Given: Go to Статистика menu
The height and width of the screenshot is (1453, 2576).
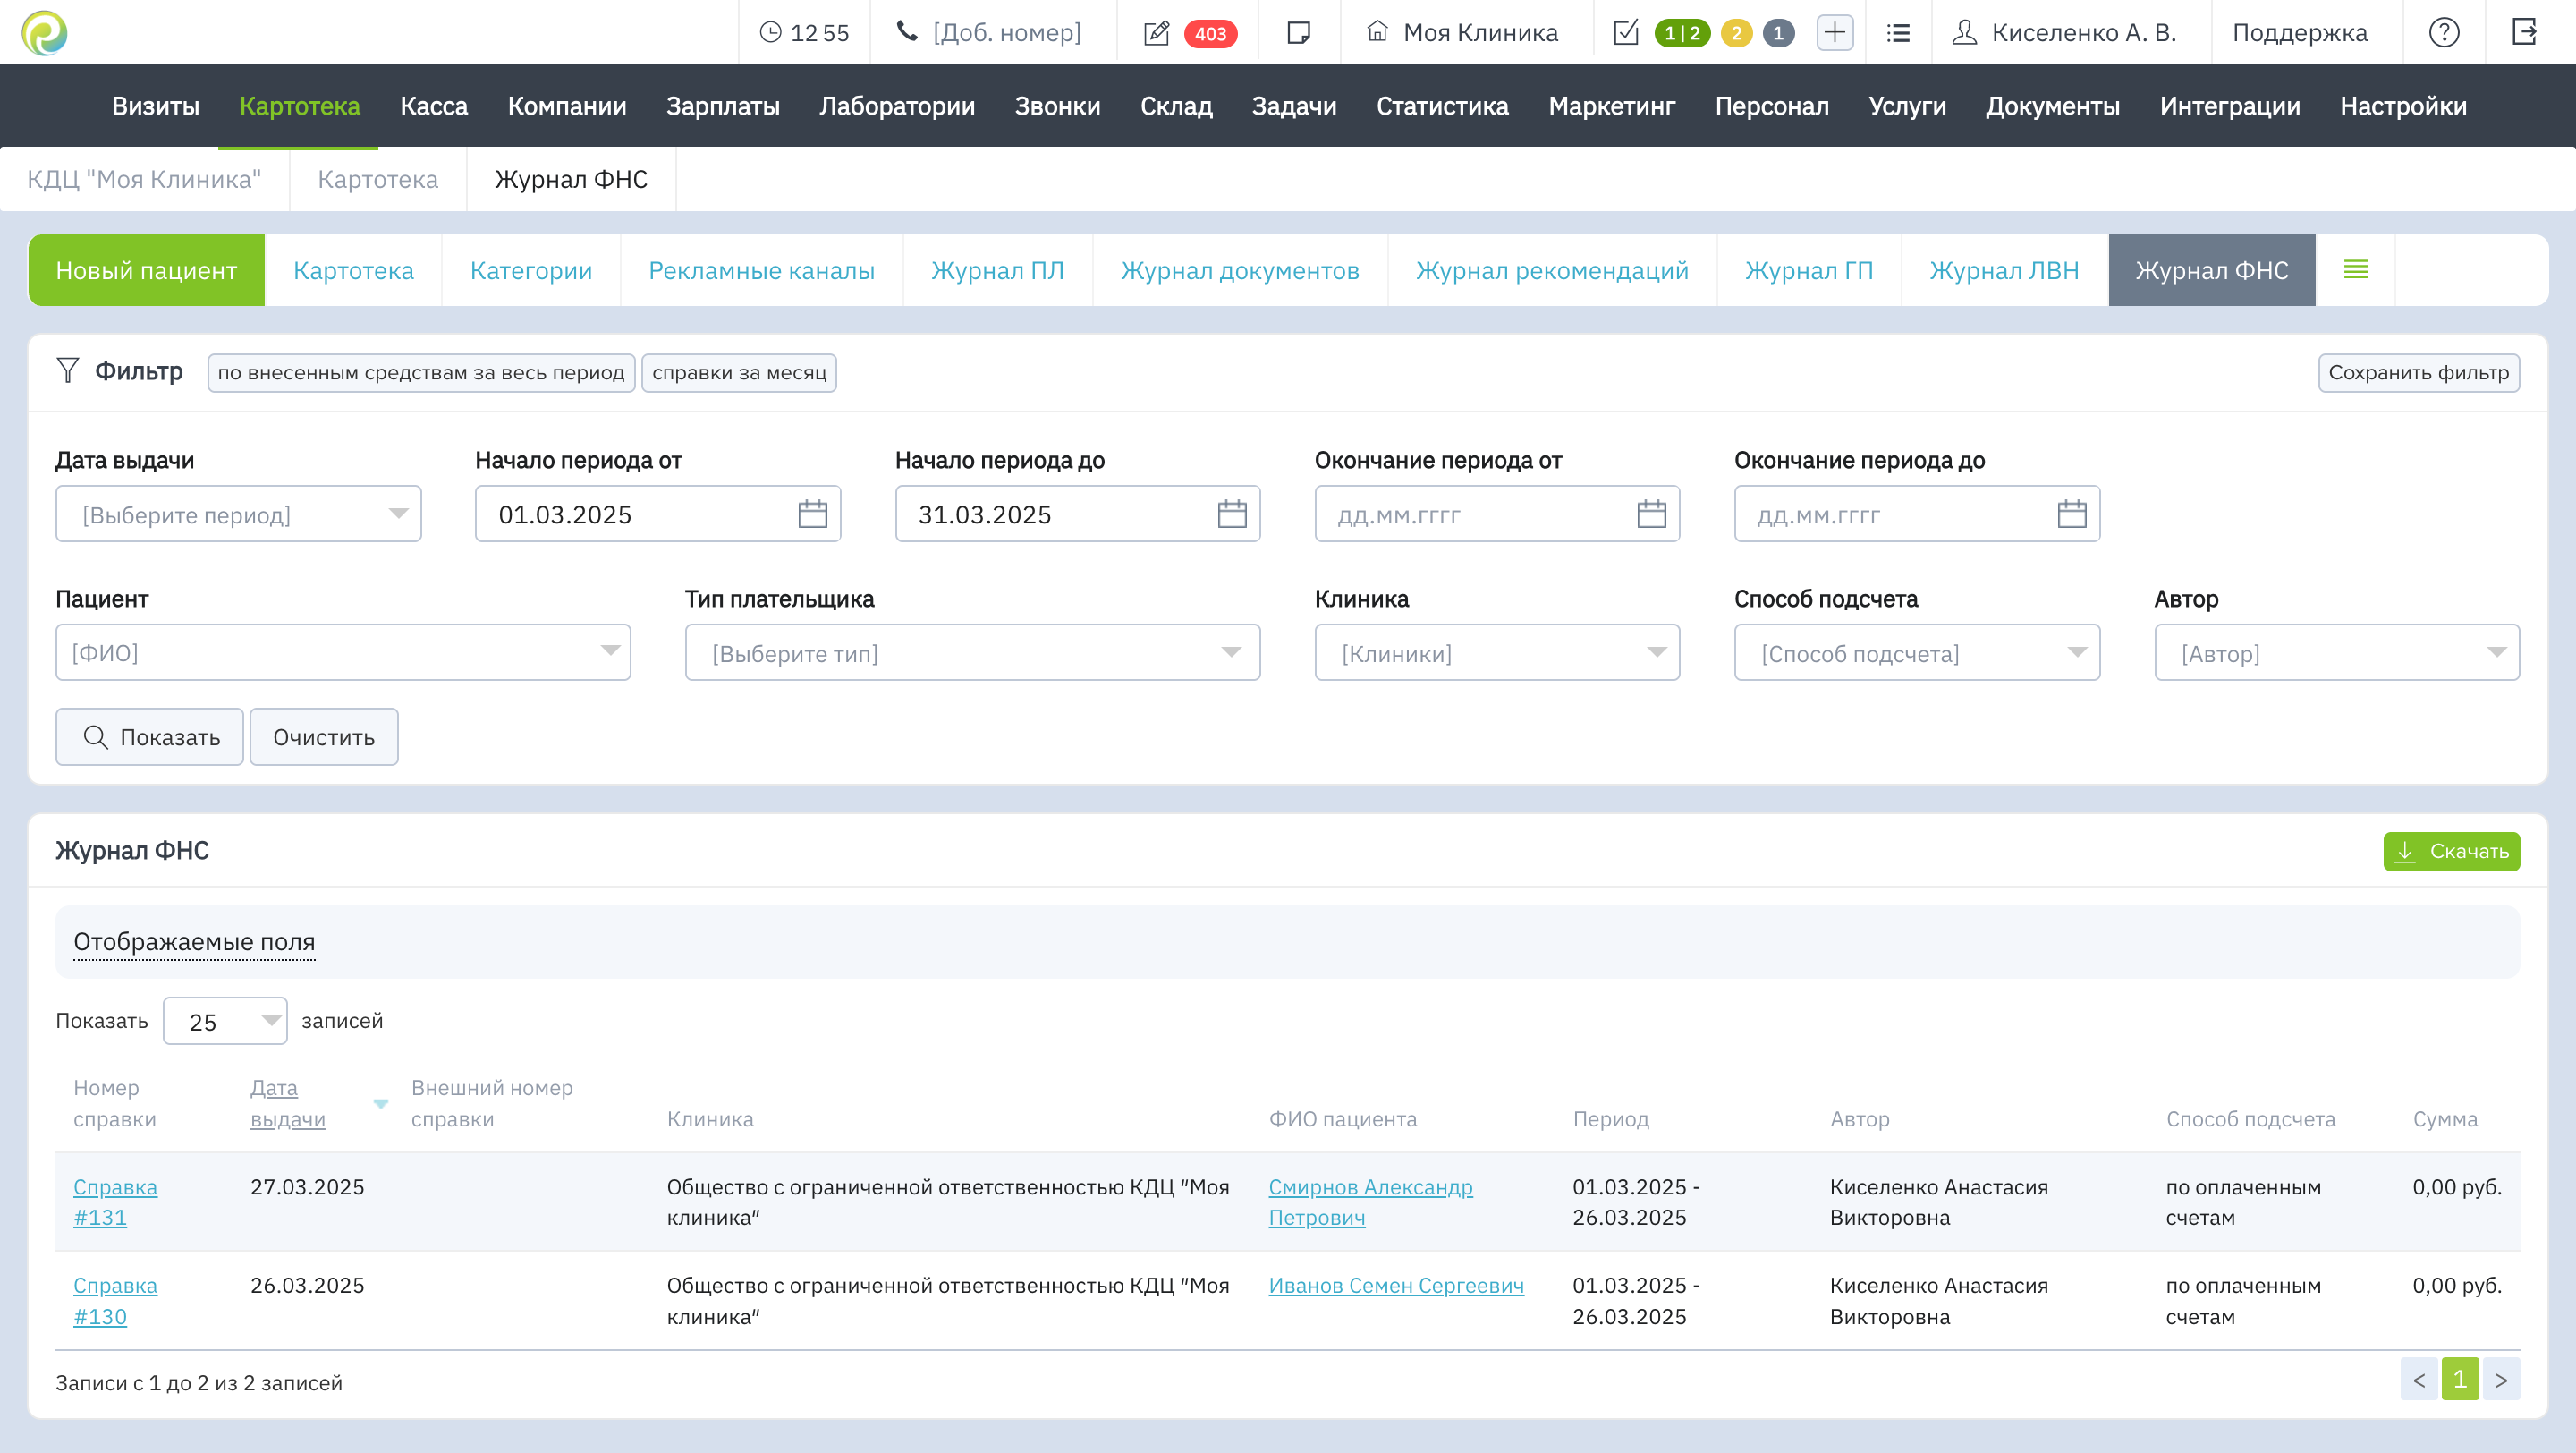Looking at the screenshot, I should tap(1442, 106).
